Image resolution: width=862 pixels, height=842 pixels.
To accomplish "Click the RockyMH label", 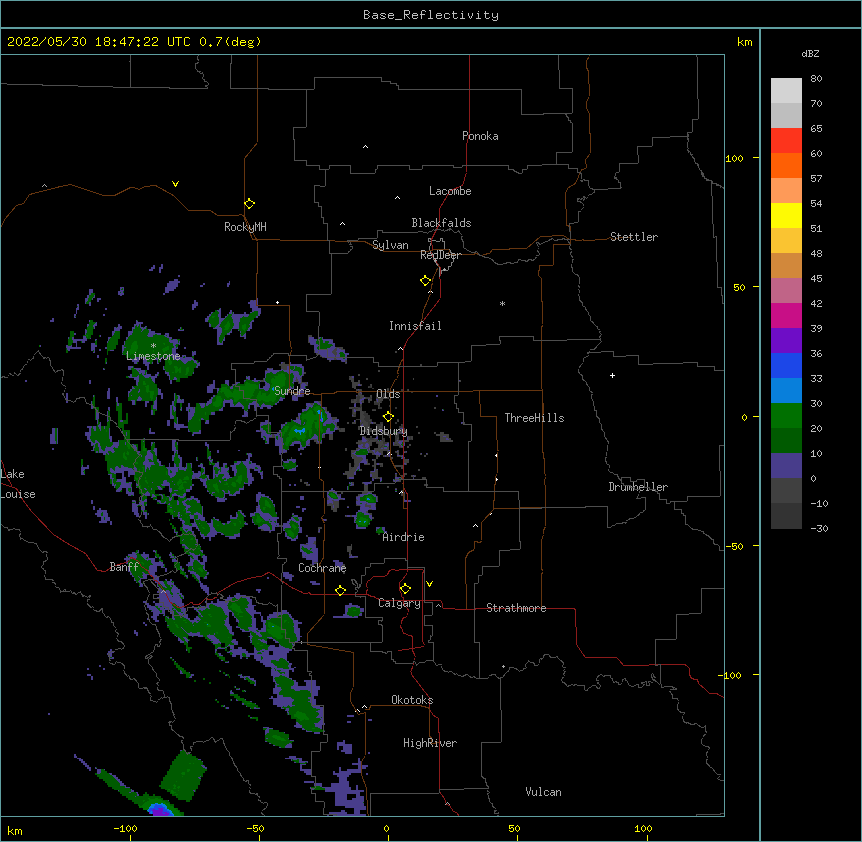I will pyautogui.click(x=245, y=227).
